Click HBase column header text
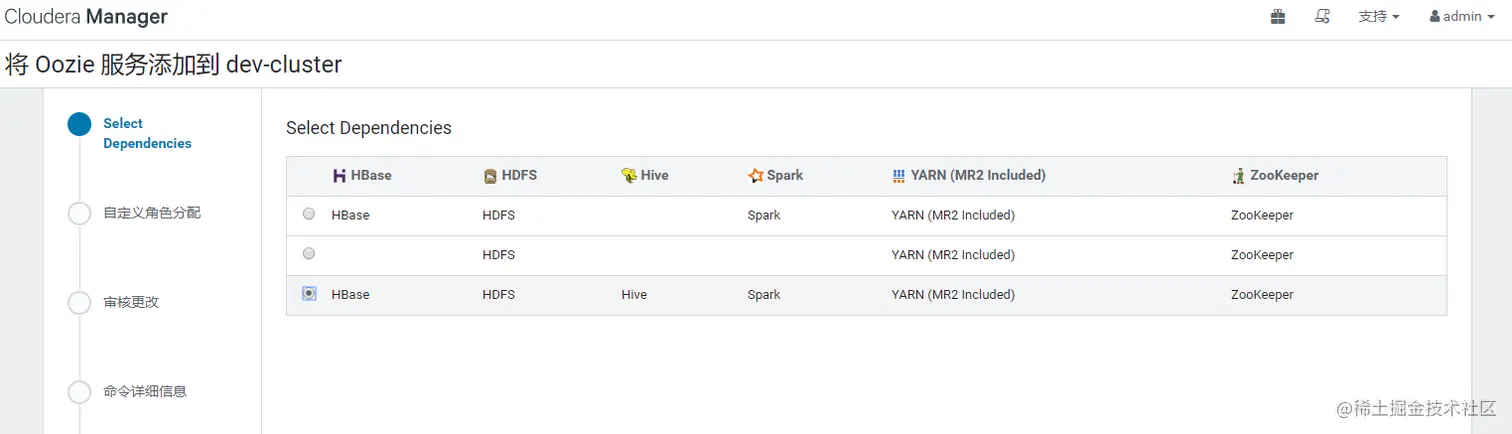This screenshot has width=1512, height=434. (371, 175)
